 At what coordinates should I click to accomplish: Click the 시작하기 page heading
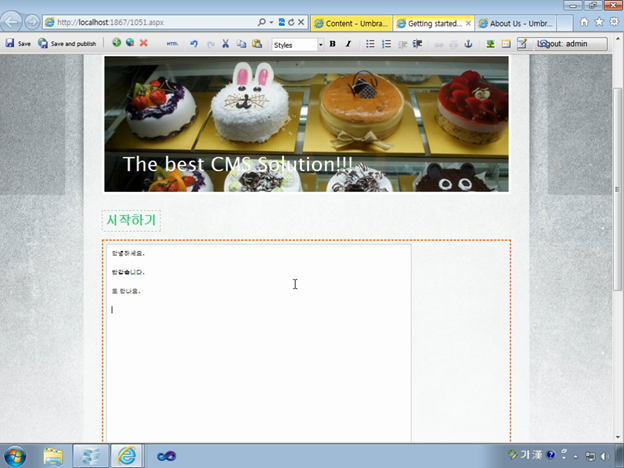[x=131, y=220]
